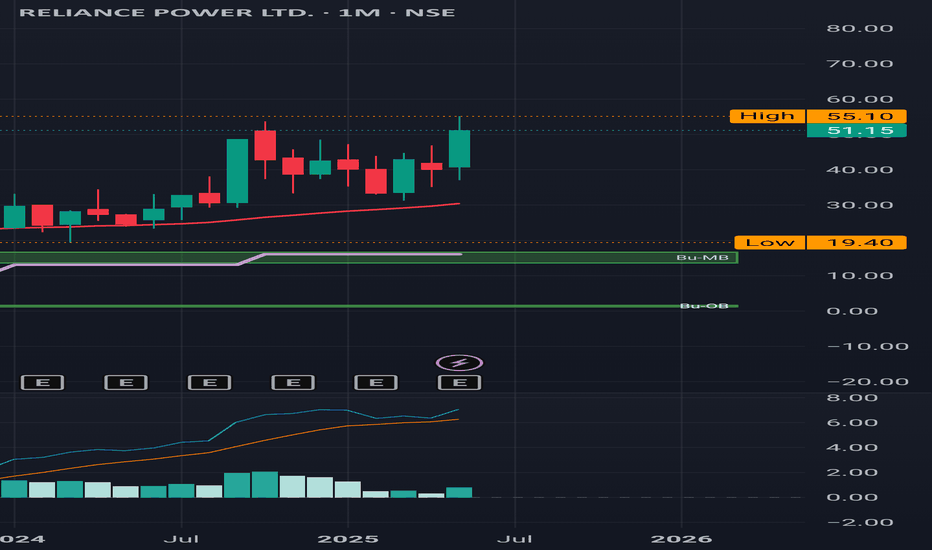Click the 55.10 high value tag
The width and height of the screenshot is (932, 550).
857,116
